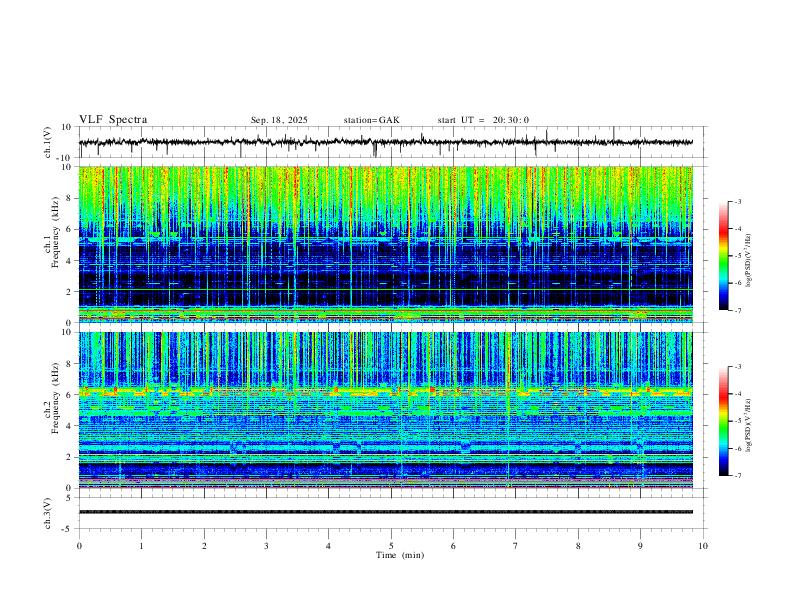Select the date "Sep. 18, 2025"

[x=279, y=120]
